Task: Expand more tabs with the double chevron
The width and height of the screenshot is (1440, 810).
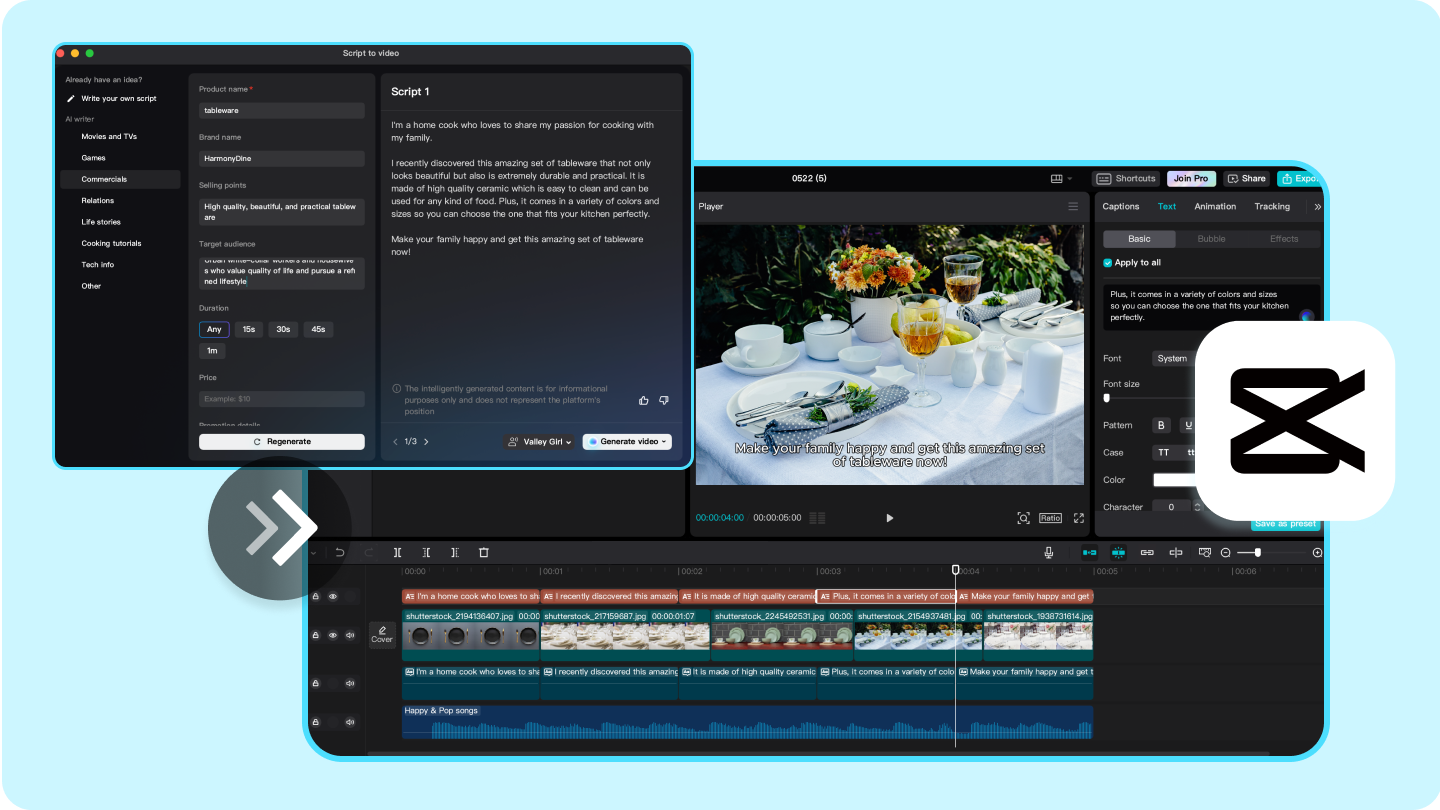Action: (1317, 206)
